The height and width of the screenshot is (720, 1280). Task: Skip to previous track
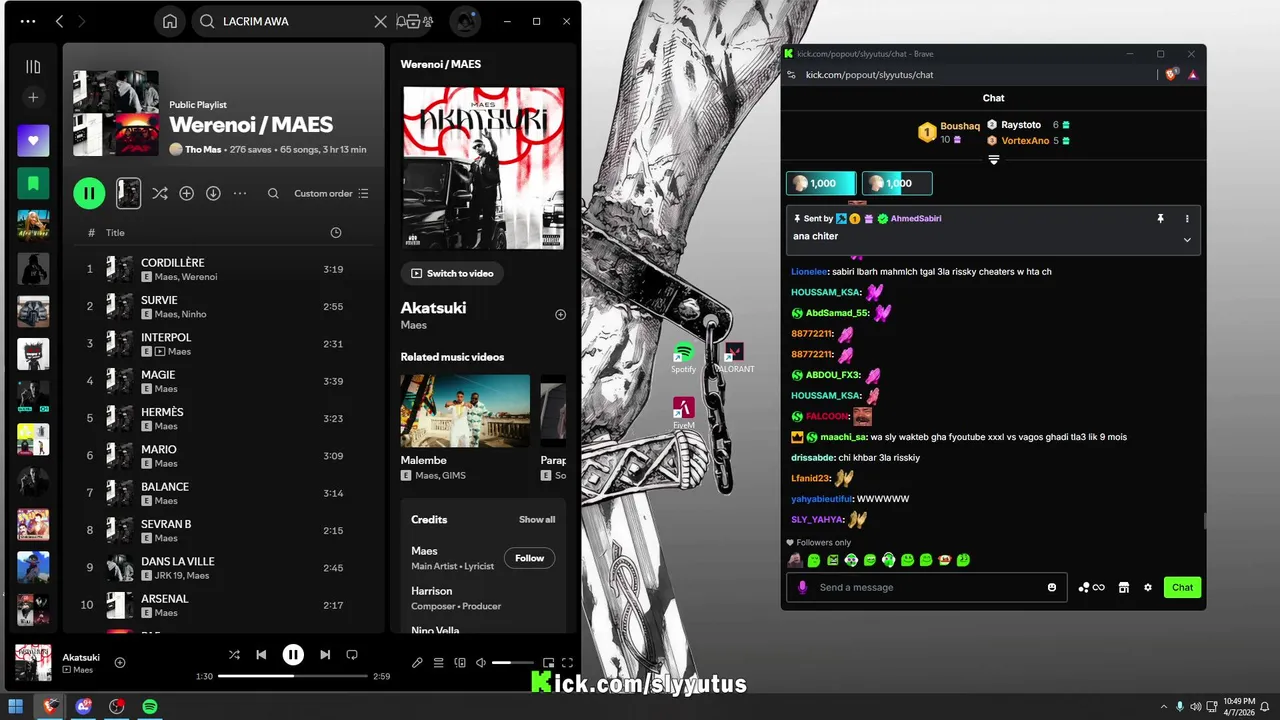pos(261,655)
